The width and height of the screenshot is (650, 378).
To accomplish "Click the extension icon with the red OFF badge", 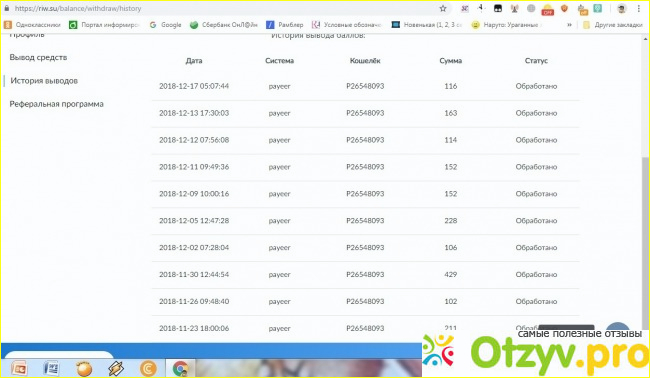I will (x=548, y=9).
